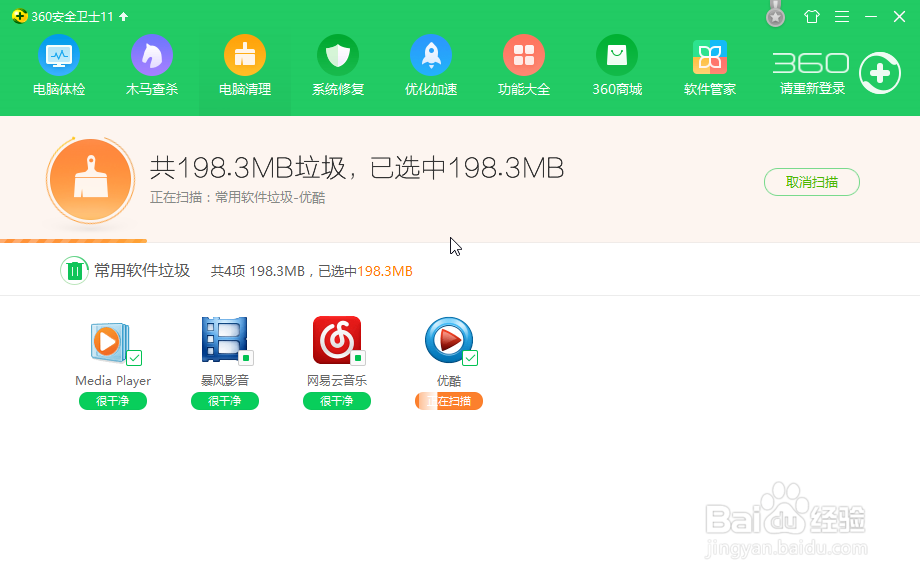Image resolution: width=920 pixels, height=580 pixels.
Task: Open the skin theme selector
Action: (x=811, y=16)
